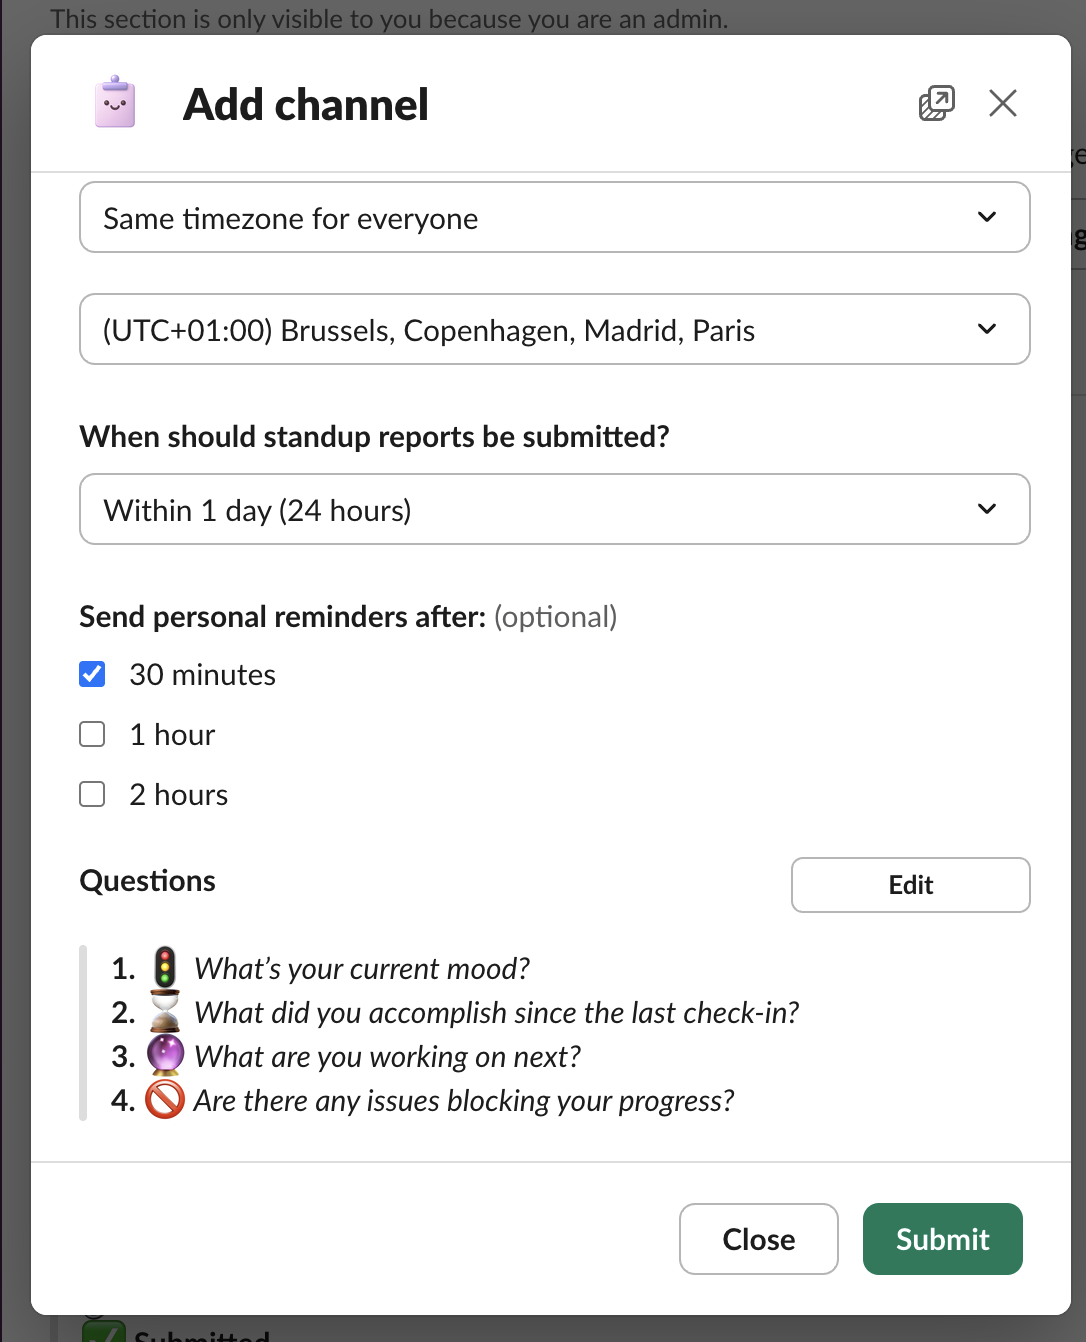Enable the 2 hours reminder checkbox
Image resolution: width=1086 pixels, height=1342 pixels.
92,795
